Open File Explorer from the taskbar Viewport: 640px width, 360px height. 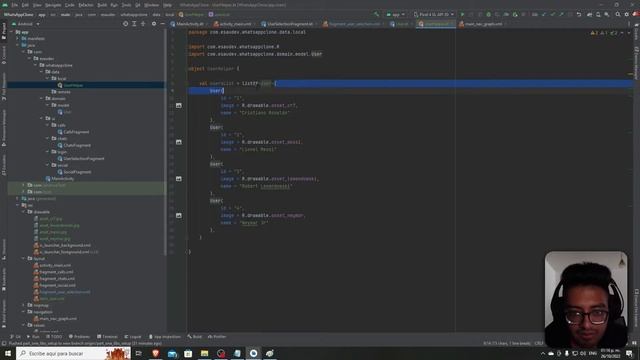[x=204, y=353]
